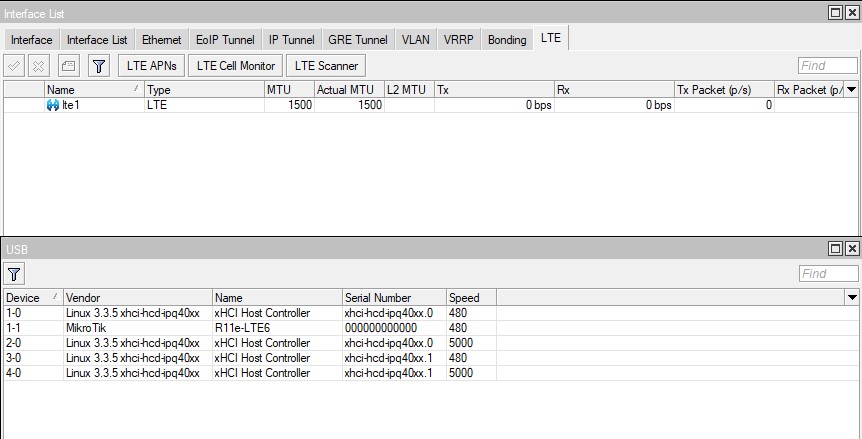
Task: Select the lte1 interface row
Action: [x=430, y=105]
